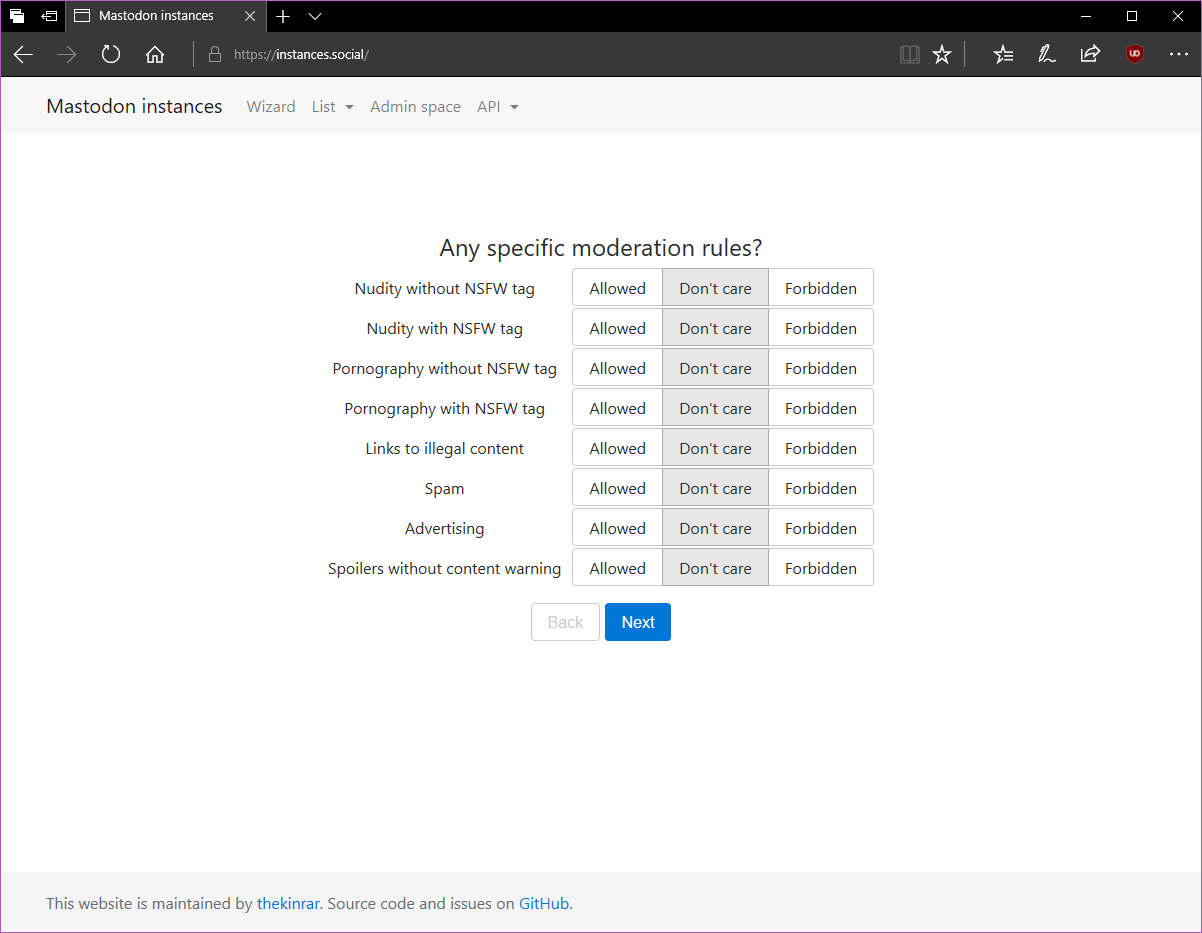The width and height of the screenshot is (1202, 933).
Task: Set Advertising to Allowed
Action: coord(617,528)
